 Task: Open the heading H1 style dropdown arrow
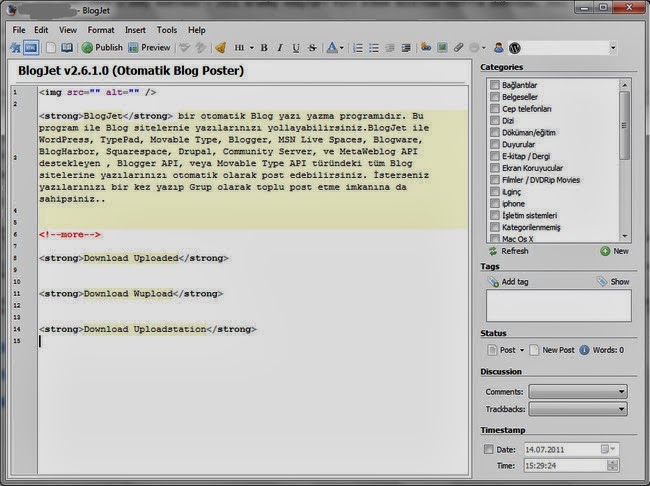click(252, 48)
